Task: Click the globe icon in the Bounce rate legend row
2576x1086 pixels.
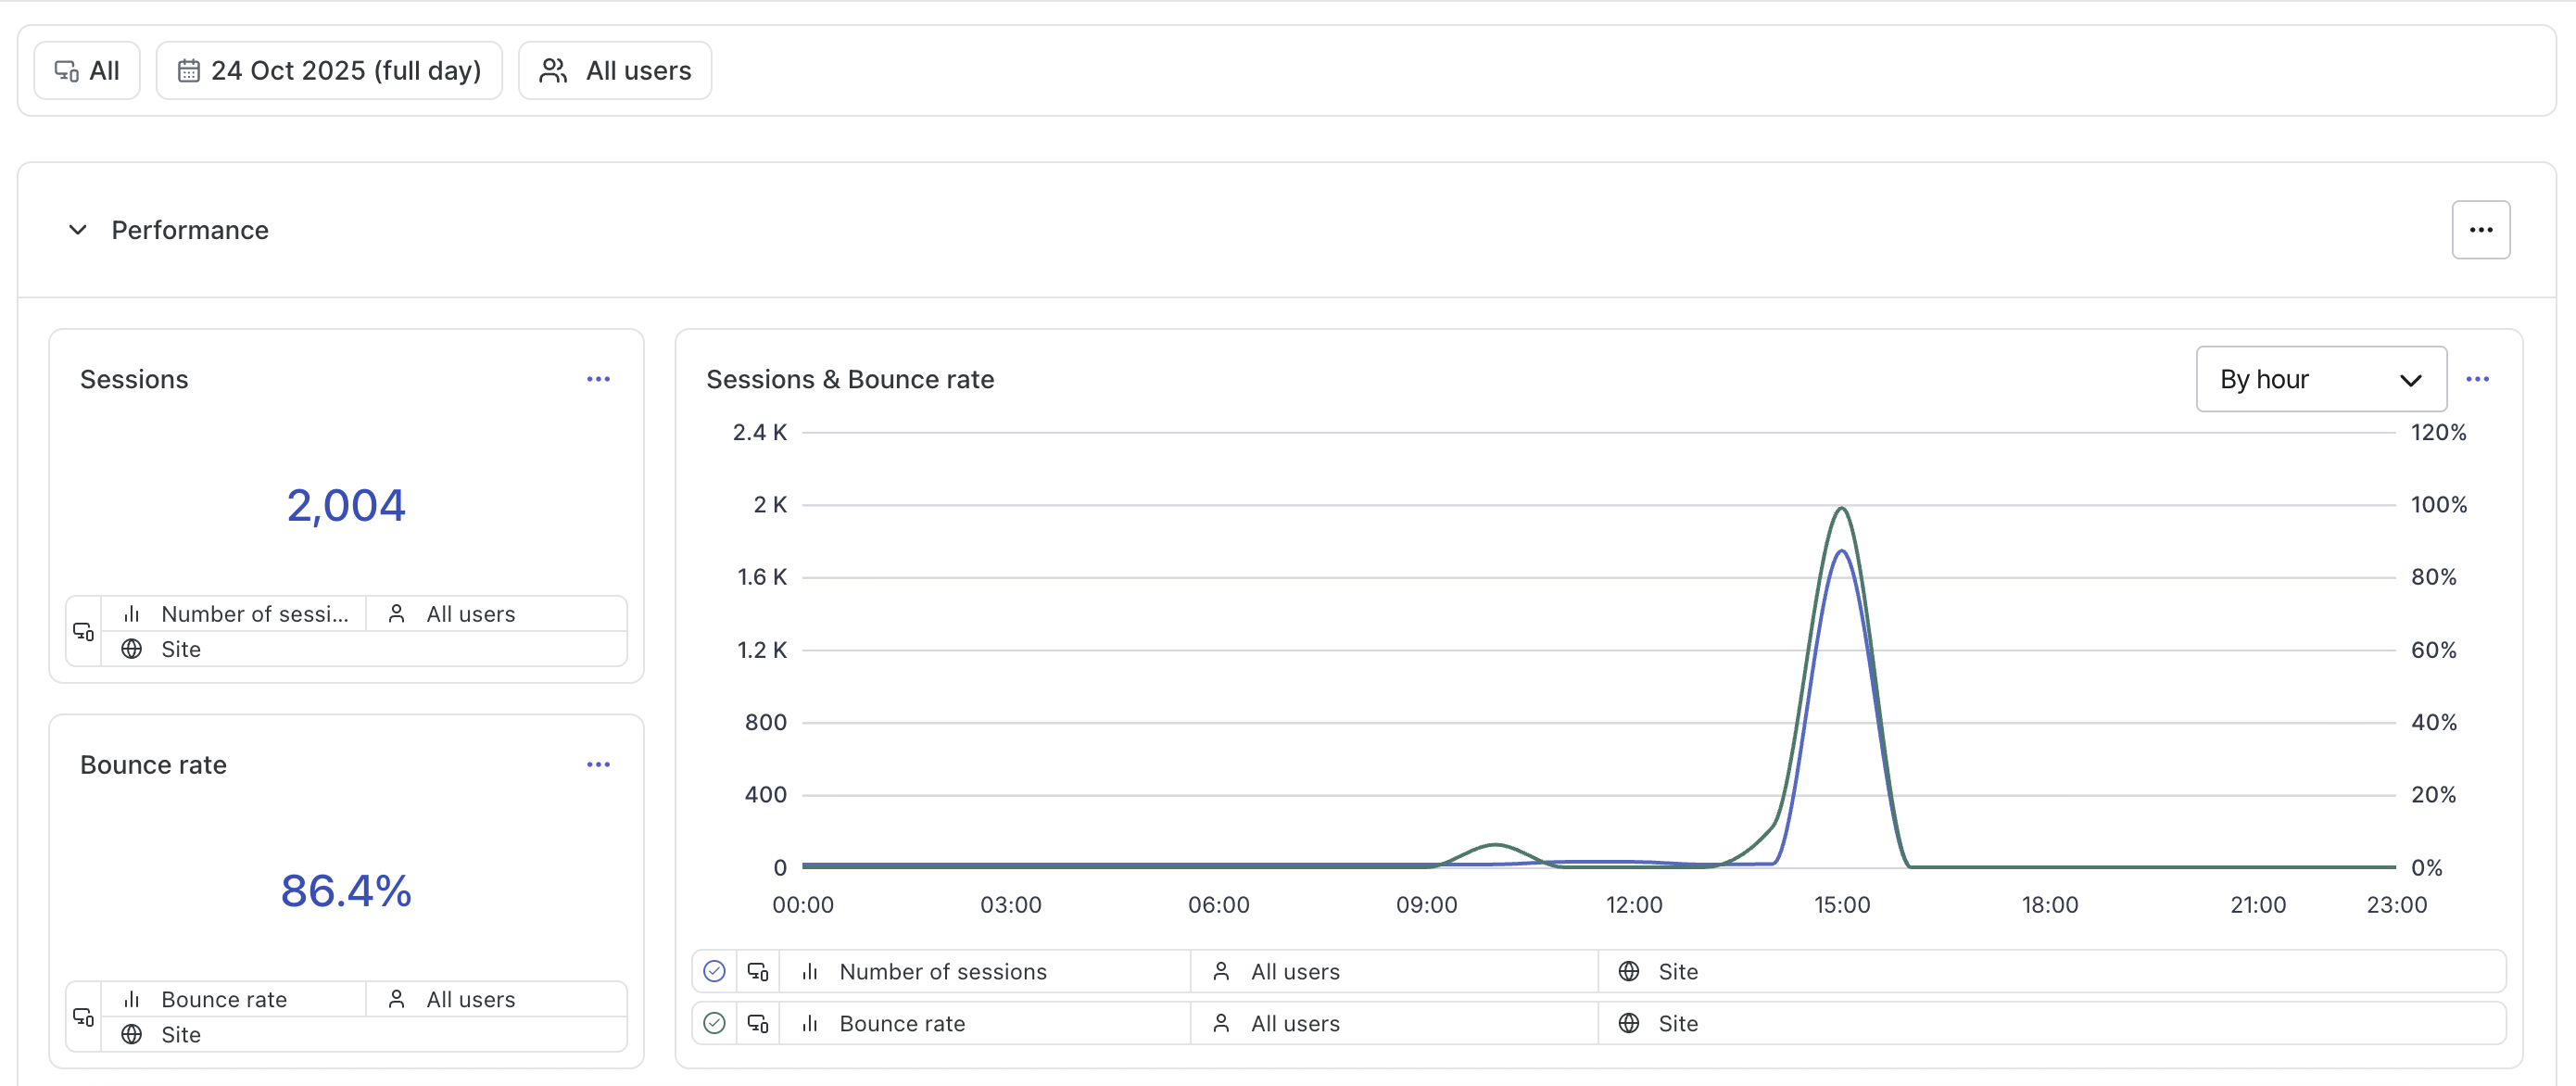Action: pos(1629,1023)
